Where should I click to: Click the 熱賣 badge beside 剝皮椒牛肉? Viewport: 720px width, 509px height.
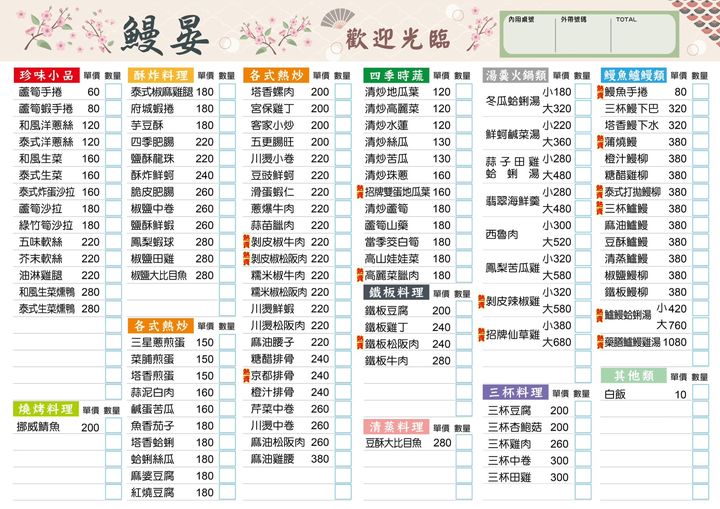(246, 242)
